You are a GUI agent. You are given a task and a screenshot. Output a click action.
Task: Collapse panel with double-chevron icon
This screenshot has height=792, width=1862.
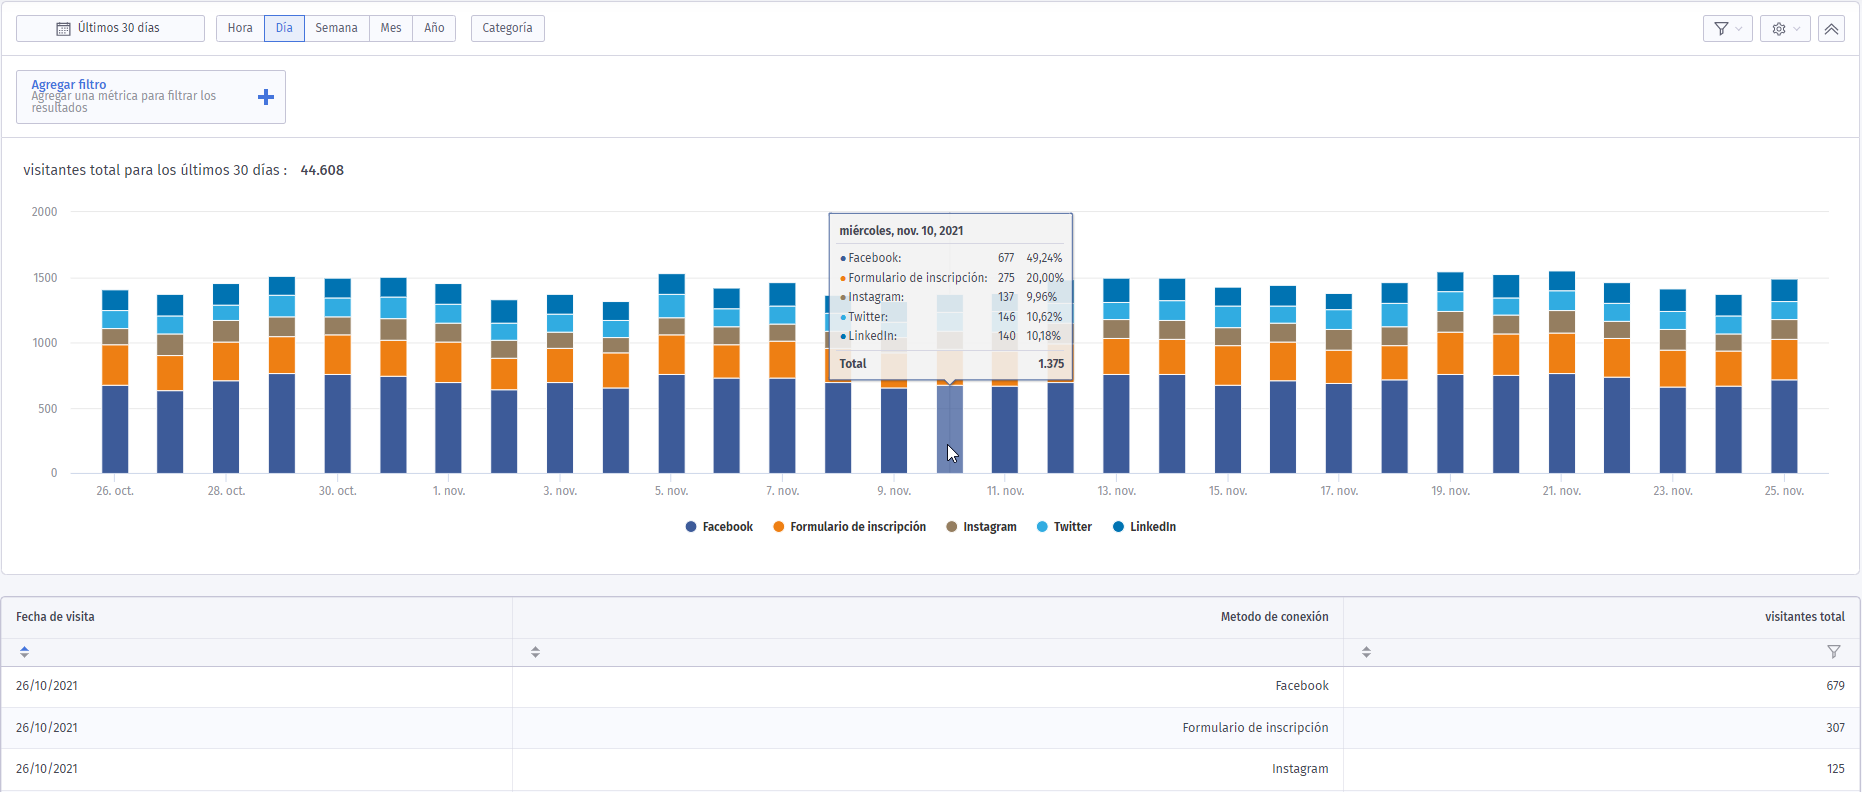[x=1831, y=29]
